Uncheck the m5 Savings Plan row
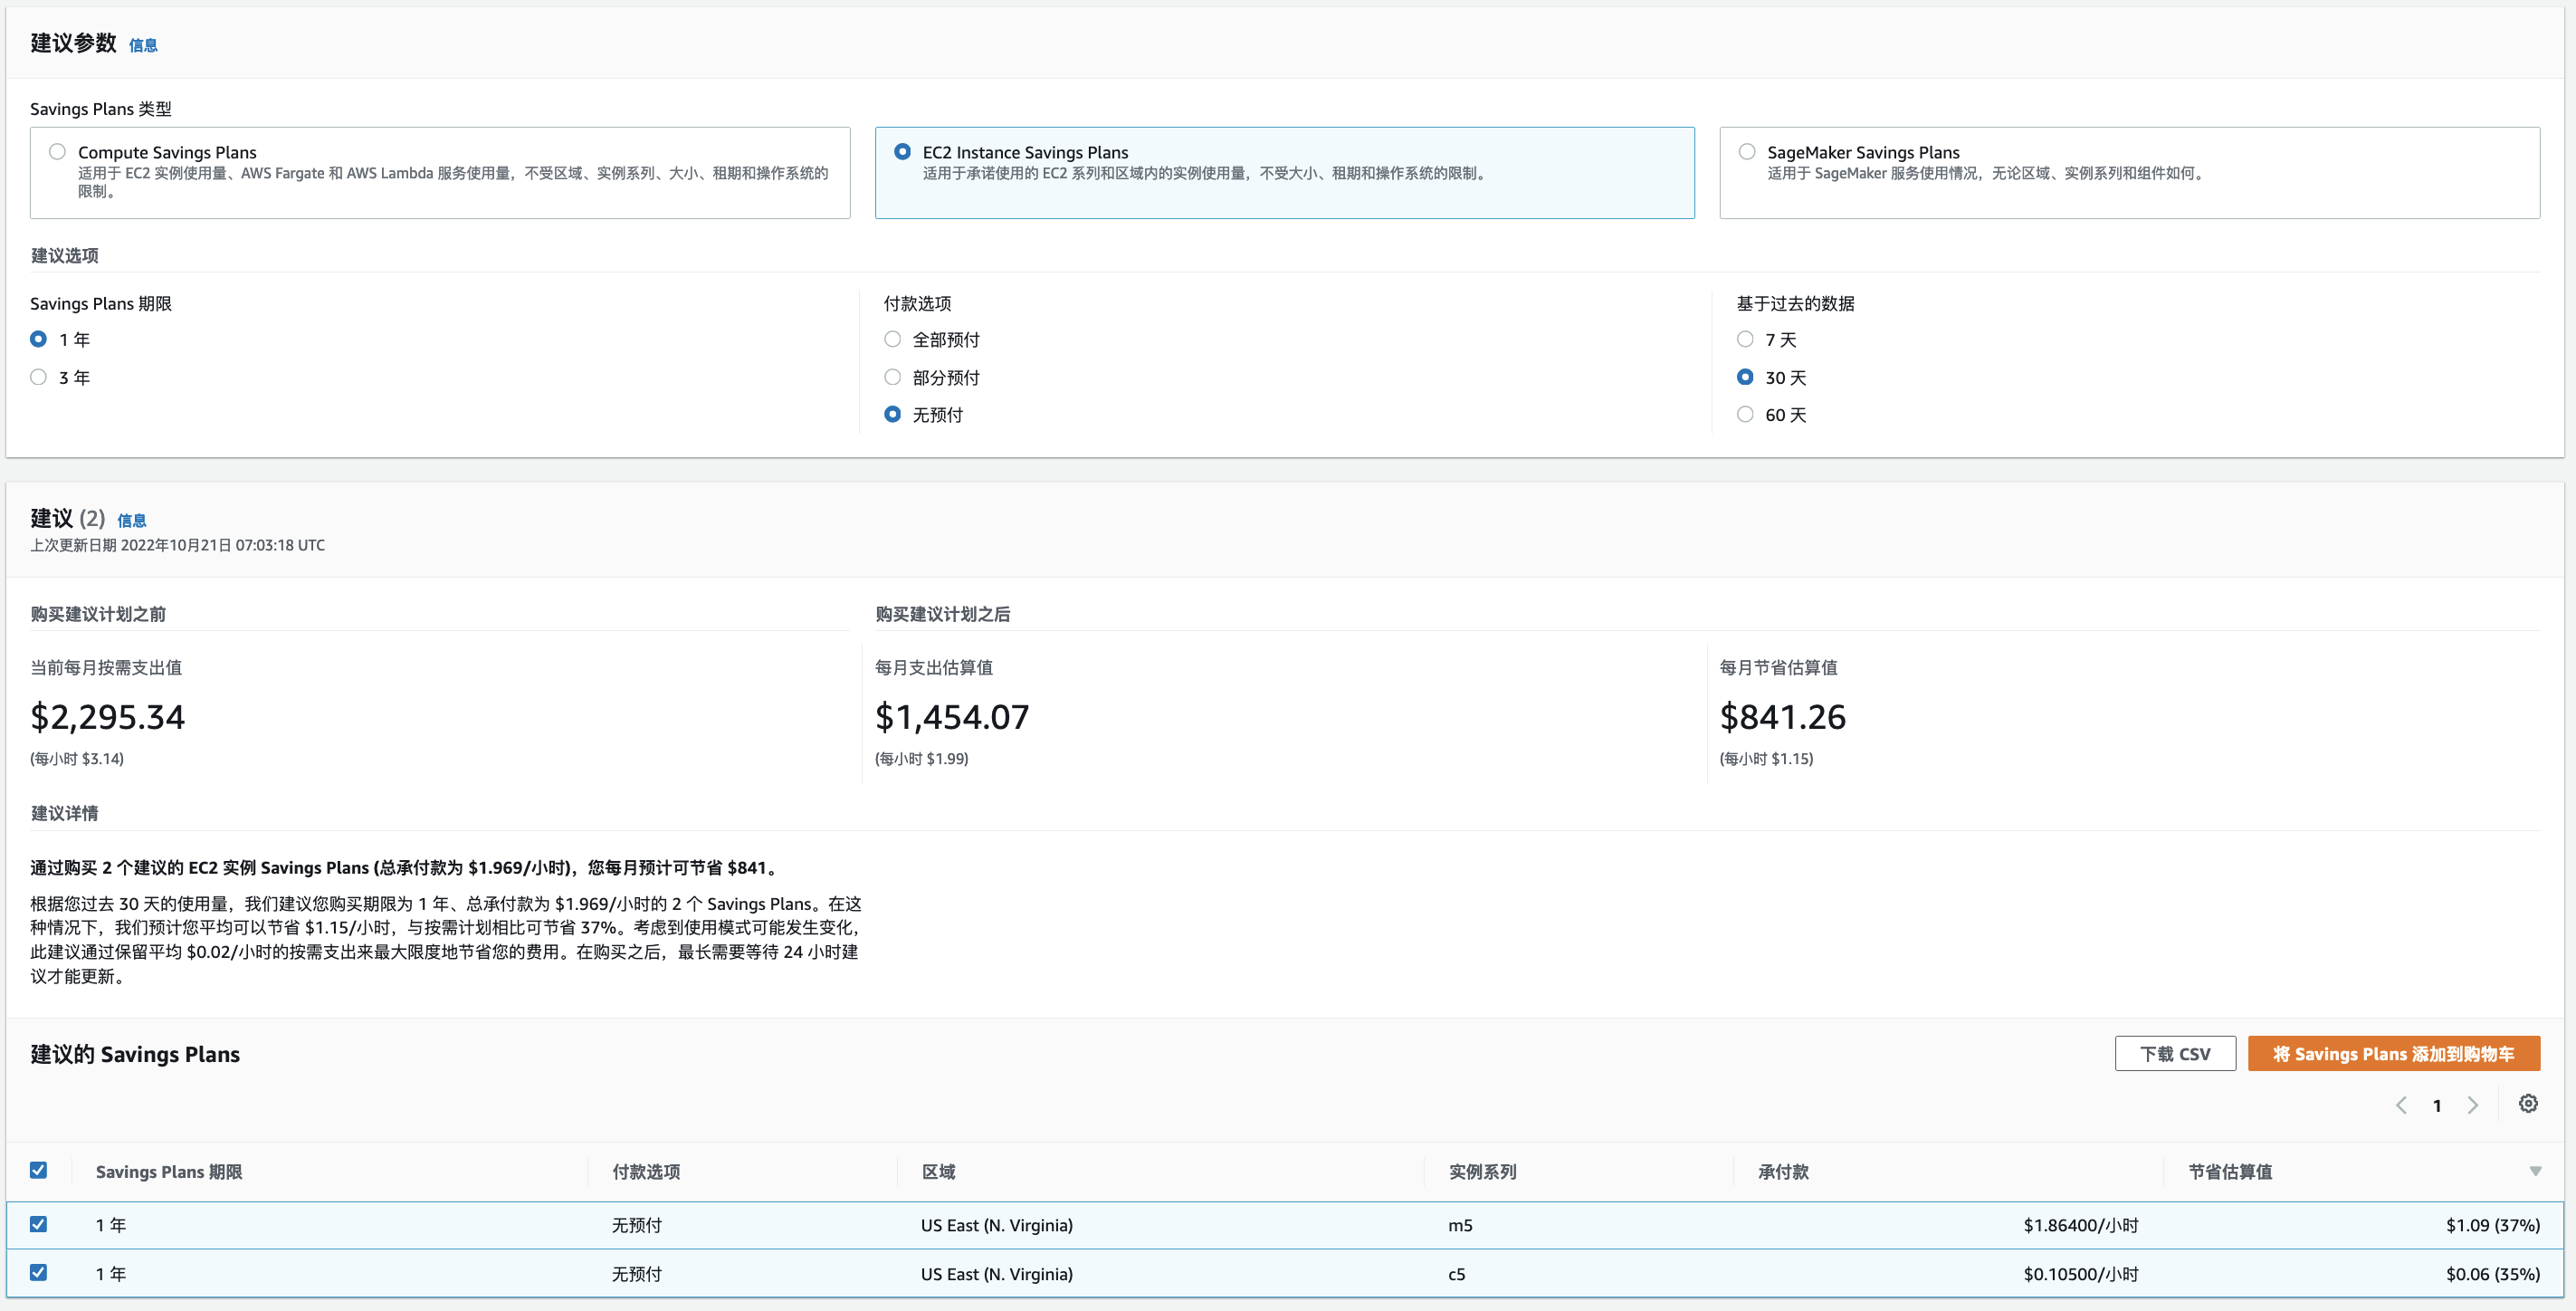2576x1311 pixels. click(x=39, y=1224)
